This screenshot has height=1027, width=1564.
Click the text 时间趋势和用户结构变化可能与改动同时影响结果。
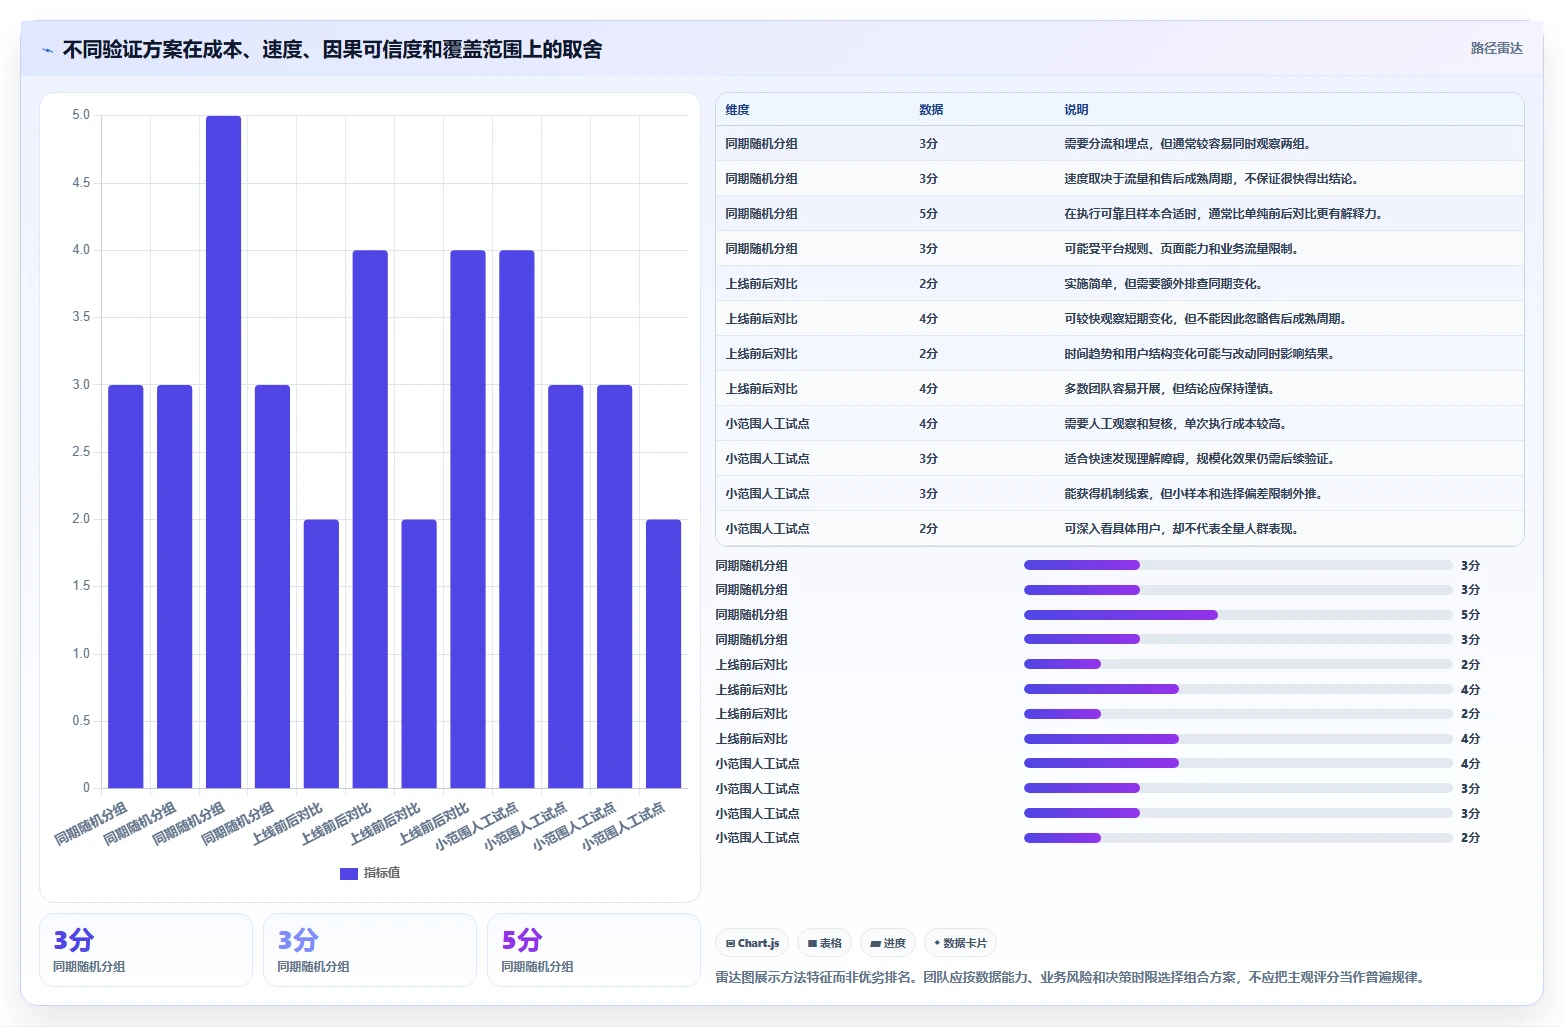(1199, 354)
